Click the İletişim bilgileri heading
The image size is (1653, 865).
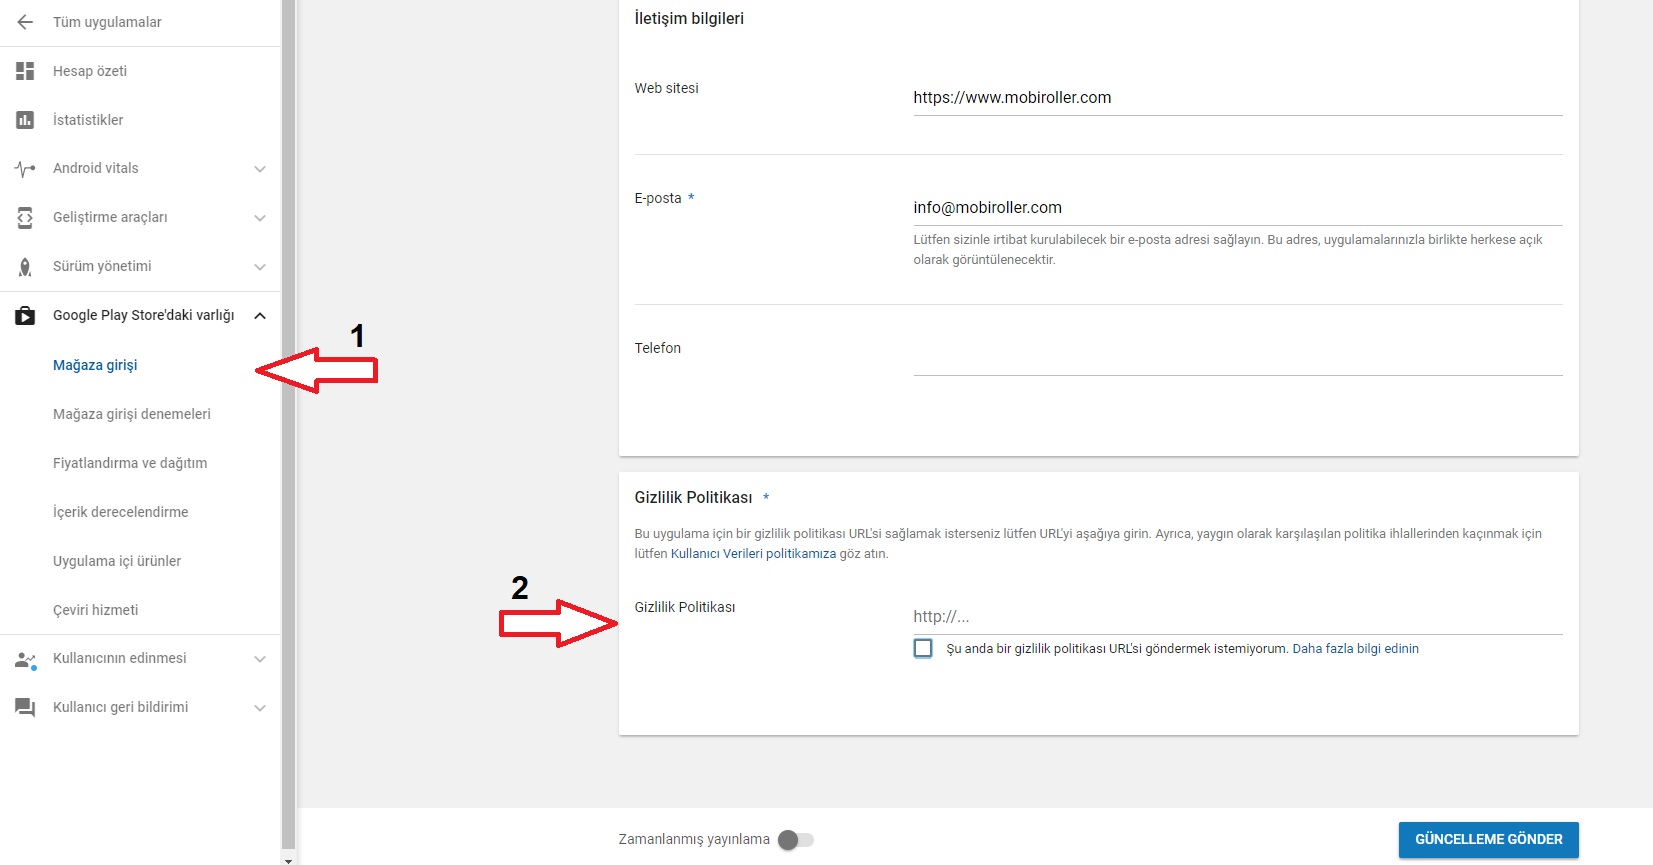[689, 18]
